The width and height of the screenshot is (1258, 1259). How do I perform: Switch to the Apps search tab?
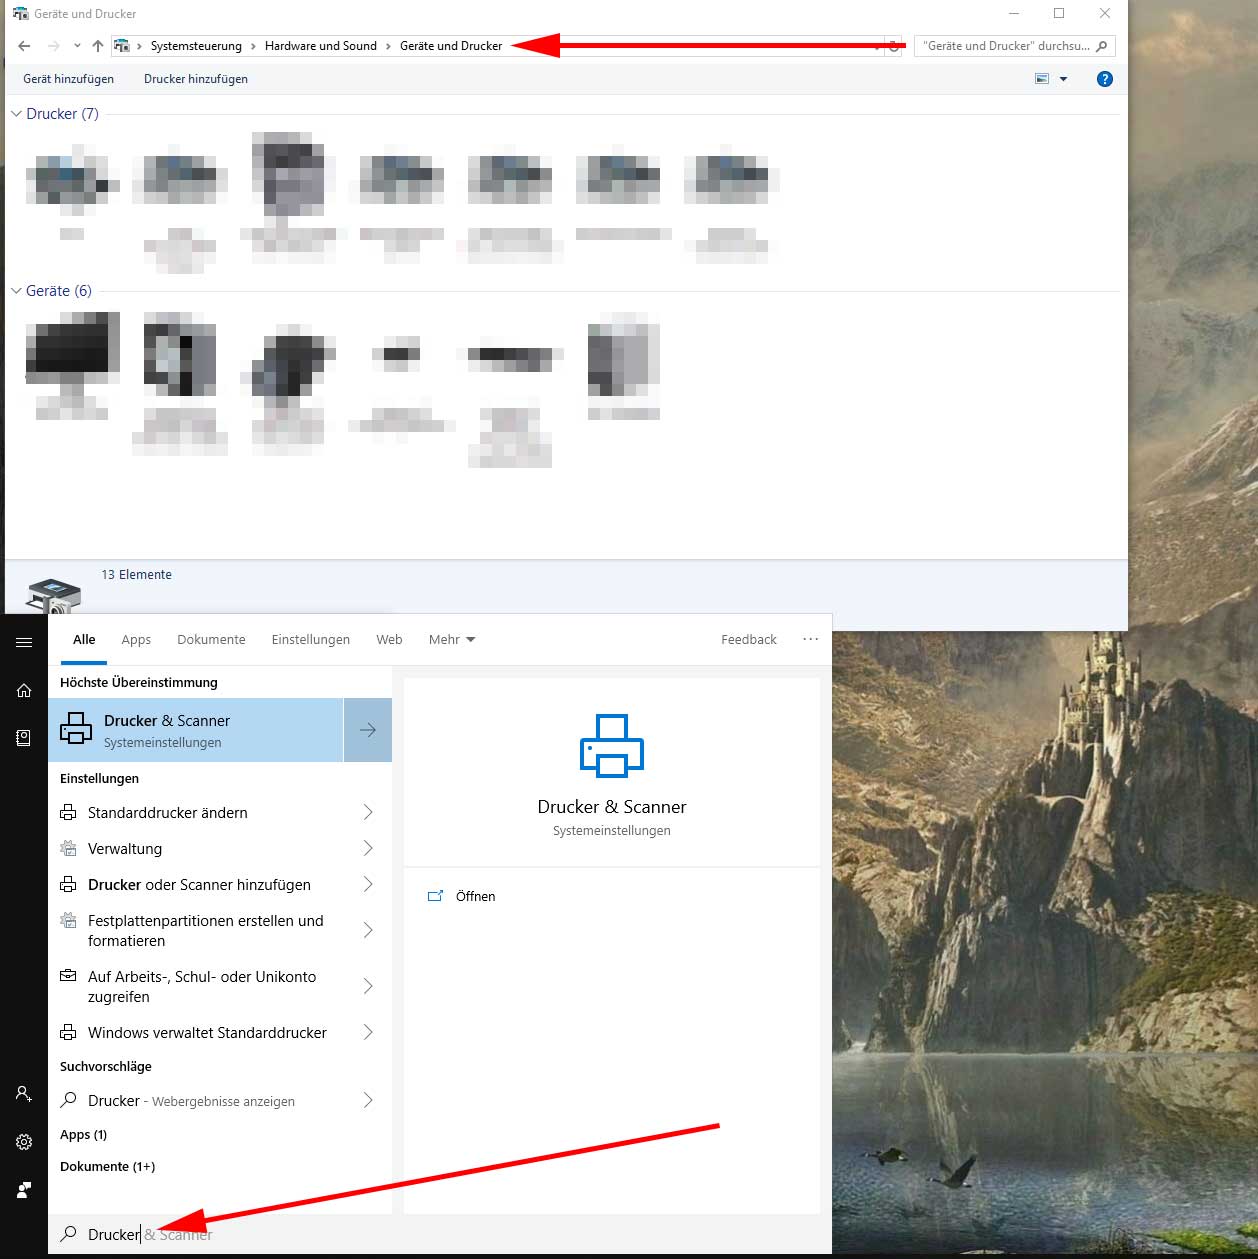136,640
